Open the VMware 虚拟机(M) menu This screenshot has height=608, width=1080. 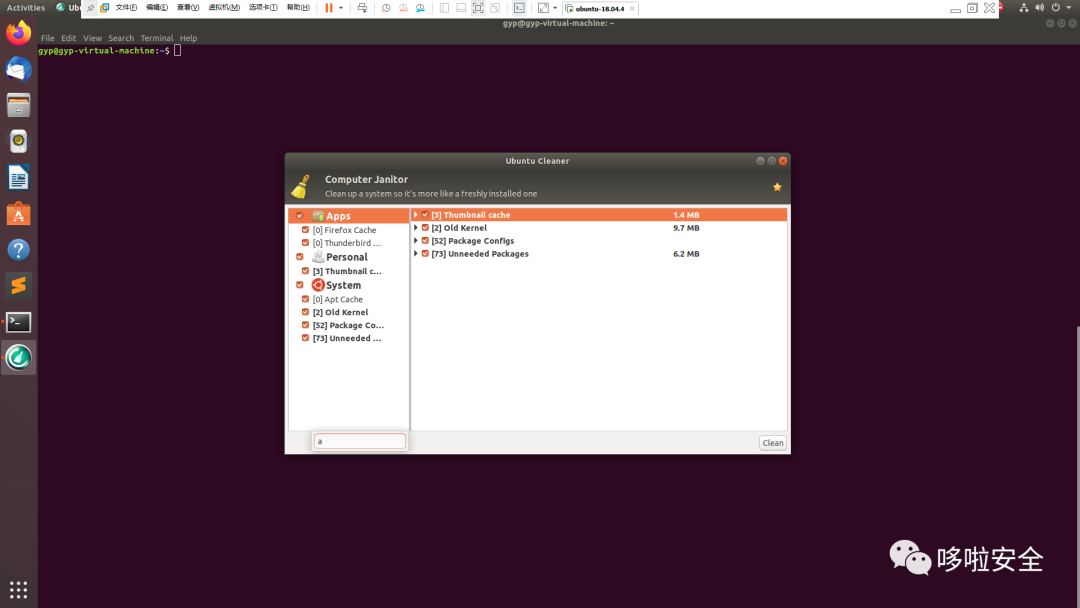224,8
